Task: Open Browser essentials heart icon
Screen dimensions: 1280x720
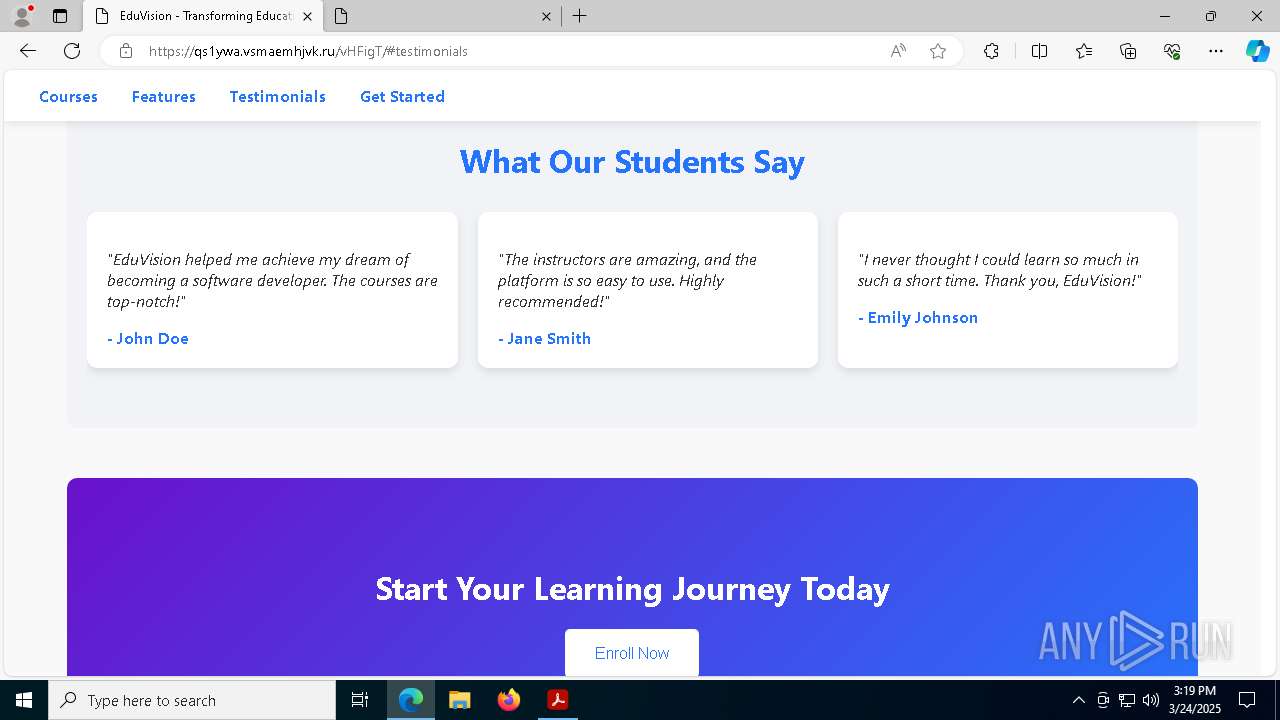Action: click(x=1172, y=51)
